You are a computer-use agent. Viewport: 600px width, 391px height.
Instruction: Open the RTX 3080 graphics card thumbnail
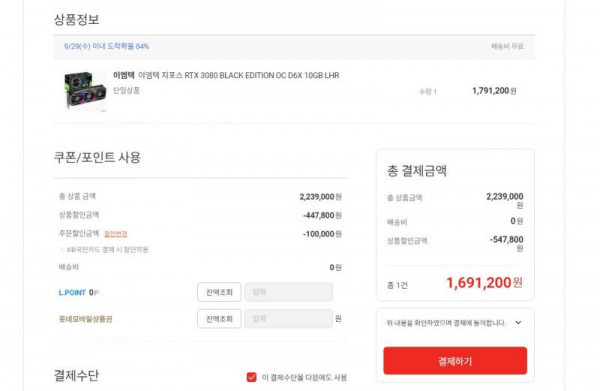pos(85,91)
